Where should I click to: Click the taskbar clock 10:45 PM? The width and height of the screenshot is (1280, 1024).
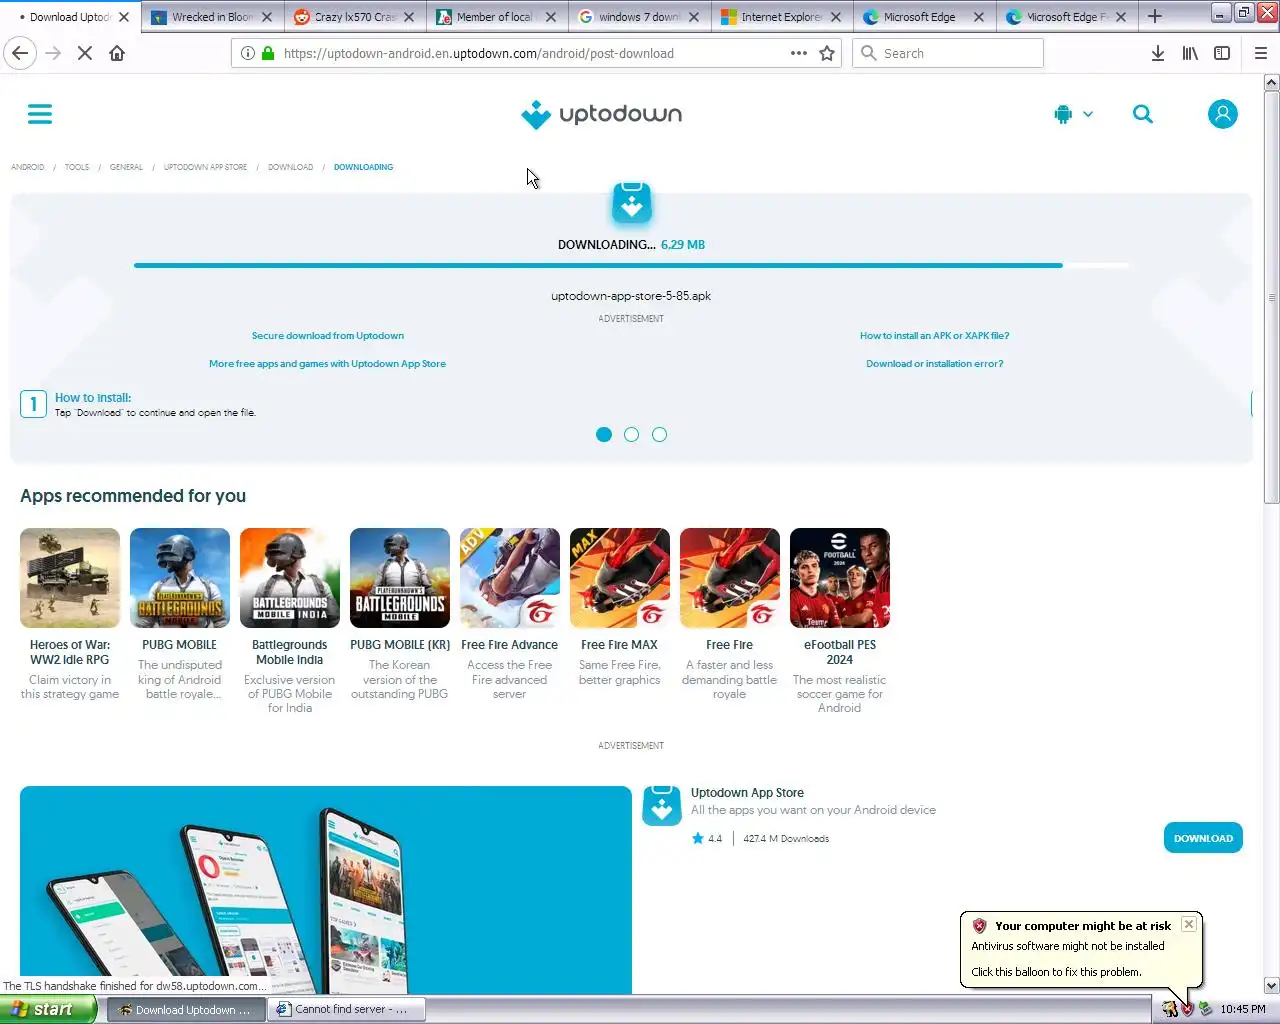coord(1243,1009)
